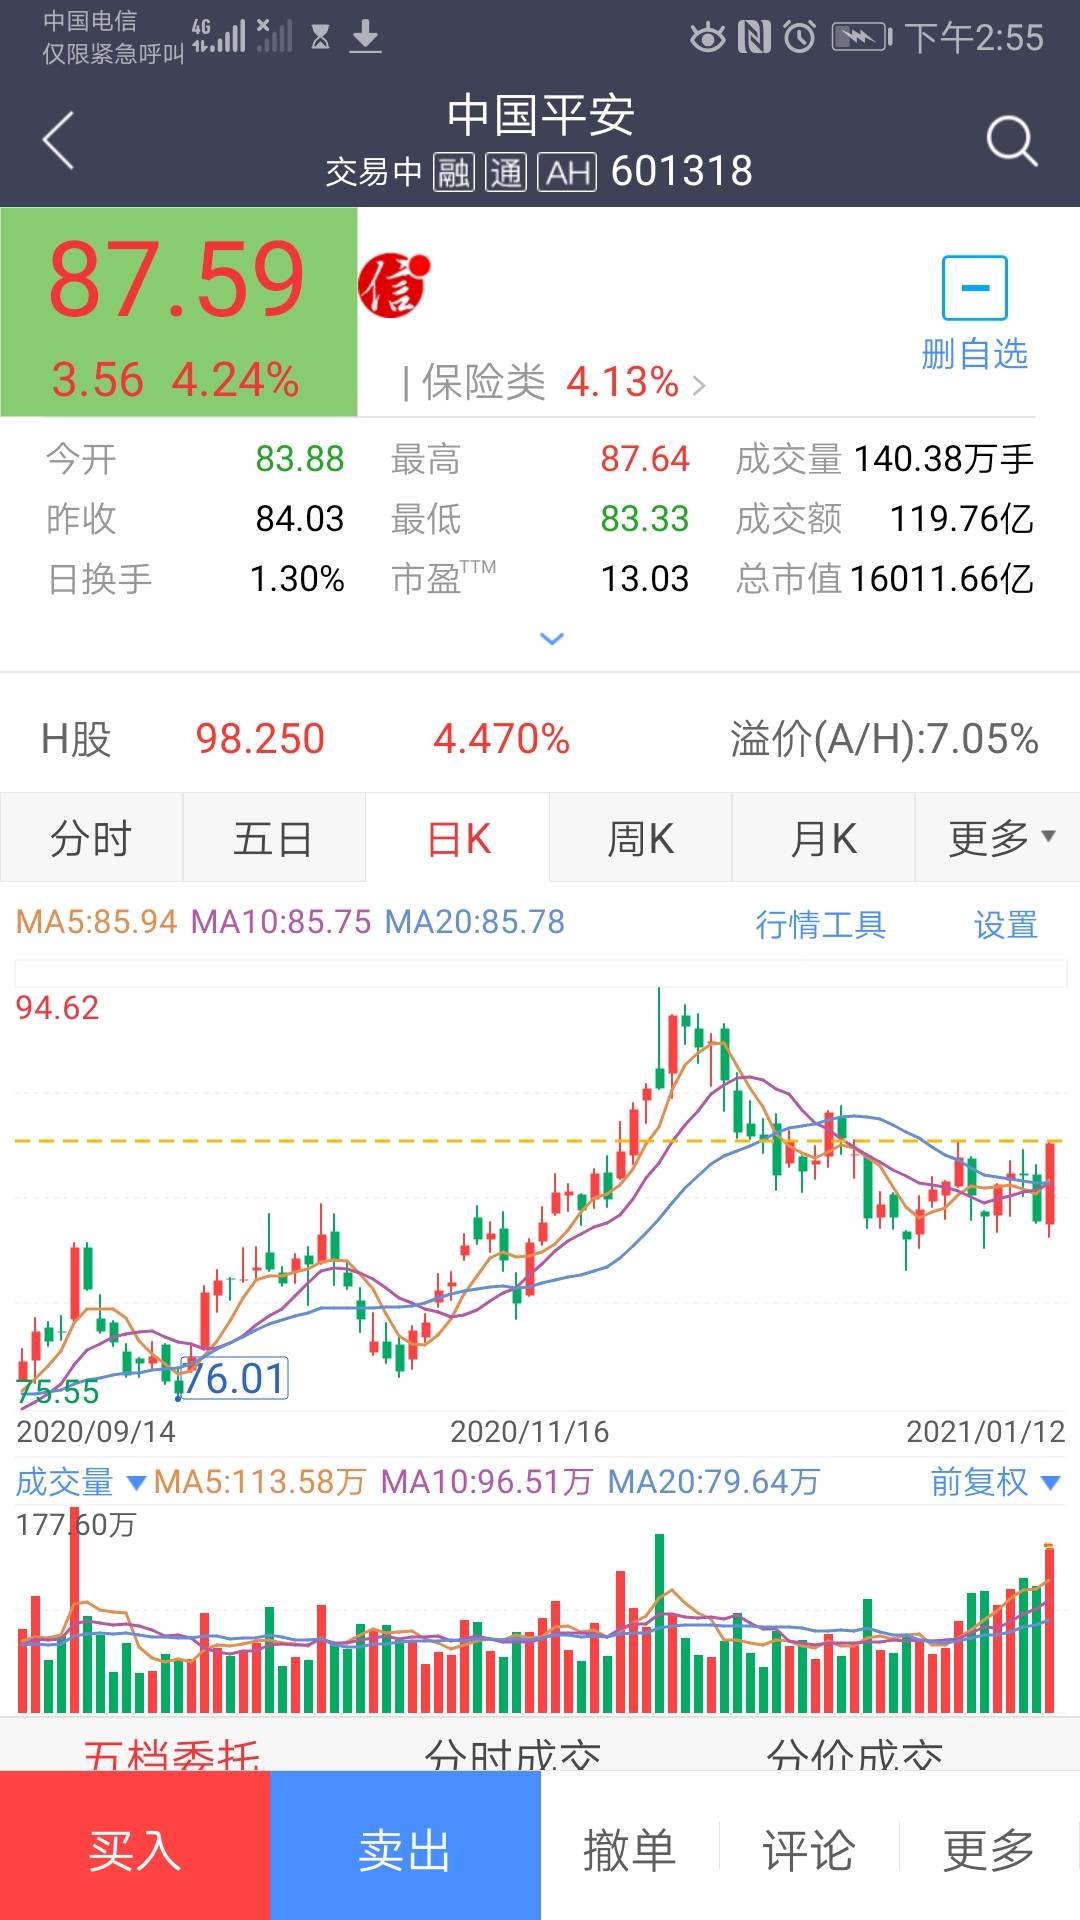Tap the battery status icon
The width and height of the screenshot is (1080, 1920).
coord(862,38)
